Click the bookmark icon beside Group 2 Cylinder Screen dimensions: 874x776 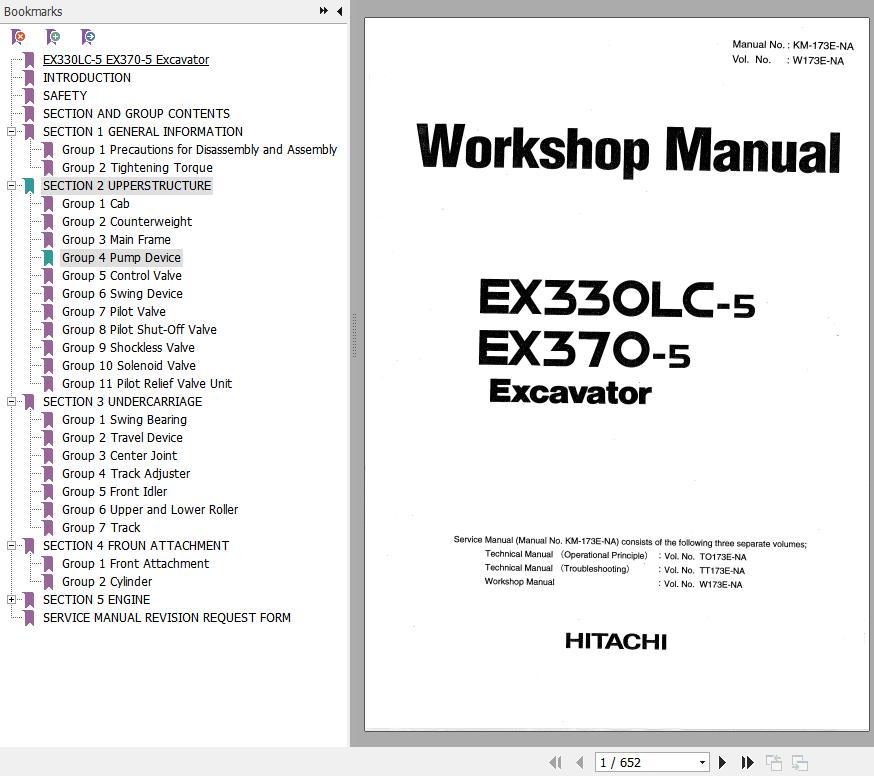(x=48, y=581)
